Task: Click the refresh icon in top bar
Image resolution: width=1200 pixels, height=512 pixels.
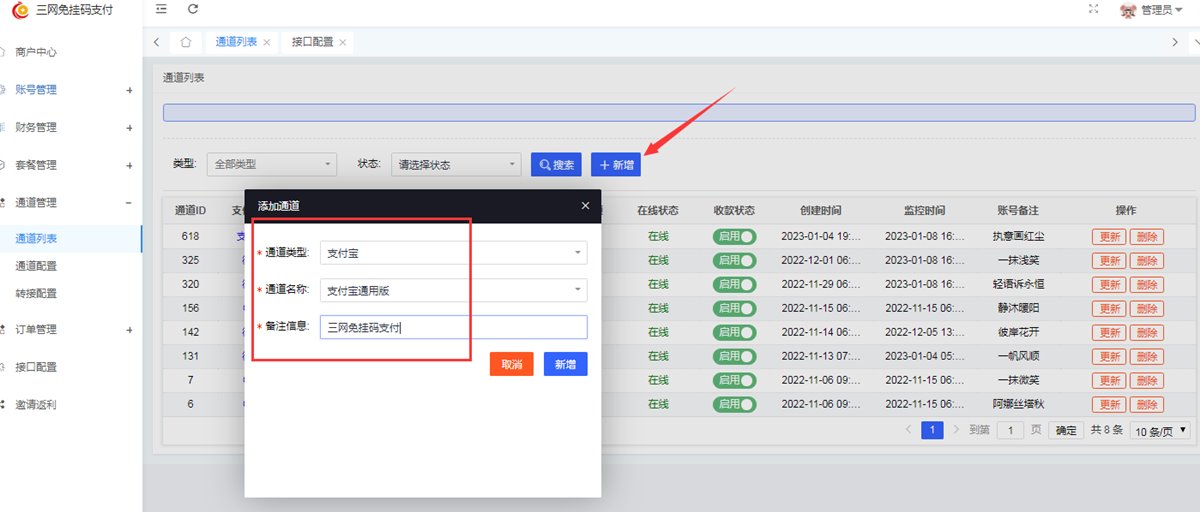Action: [x=193, y=9]
